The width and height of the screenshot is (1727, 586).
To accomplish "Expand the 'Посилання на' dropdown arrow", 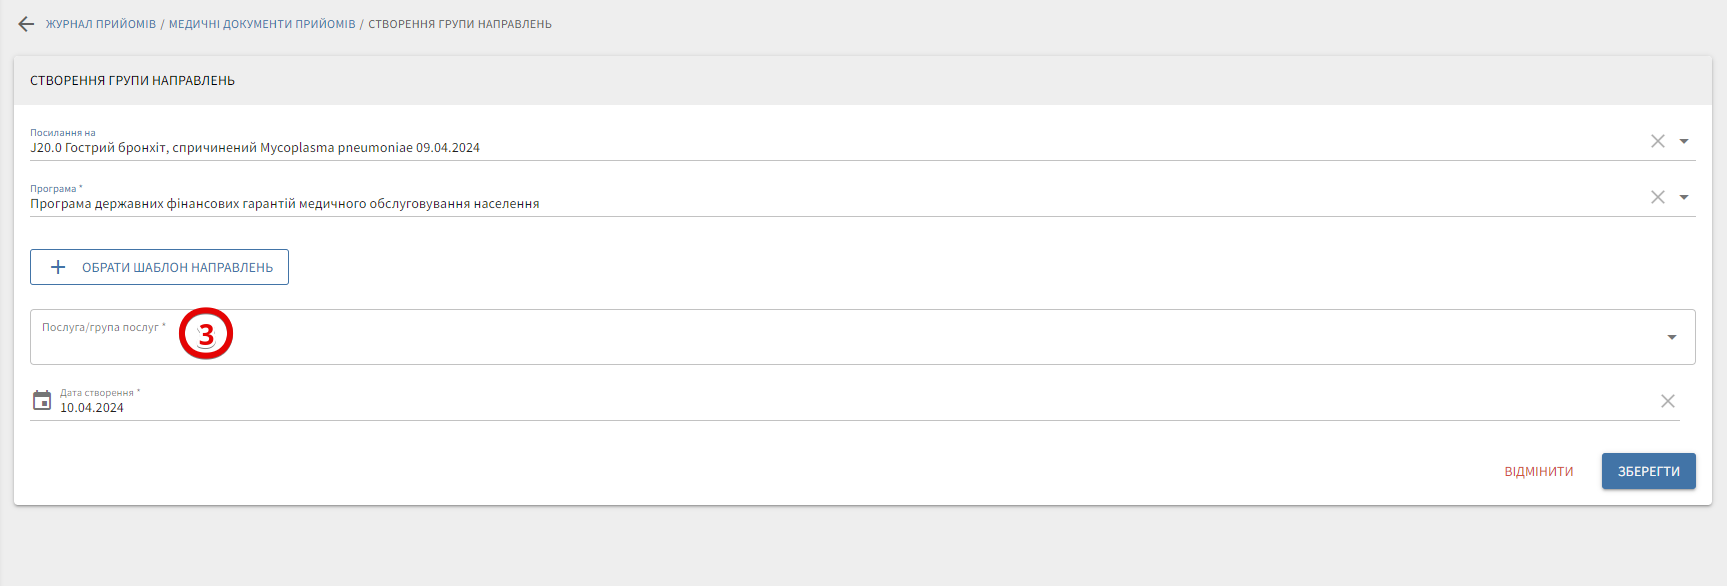I will (x=1684, y=141).
